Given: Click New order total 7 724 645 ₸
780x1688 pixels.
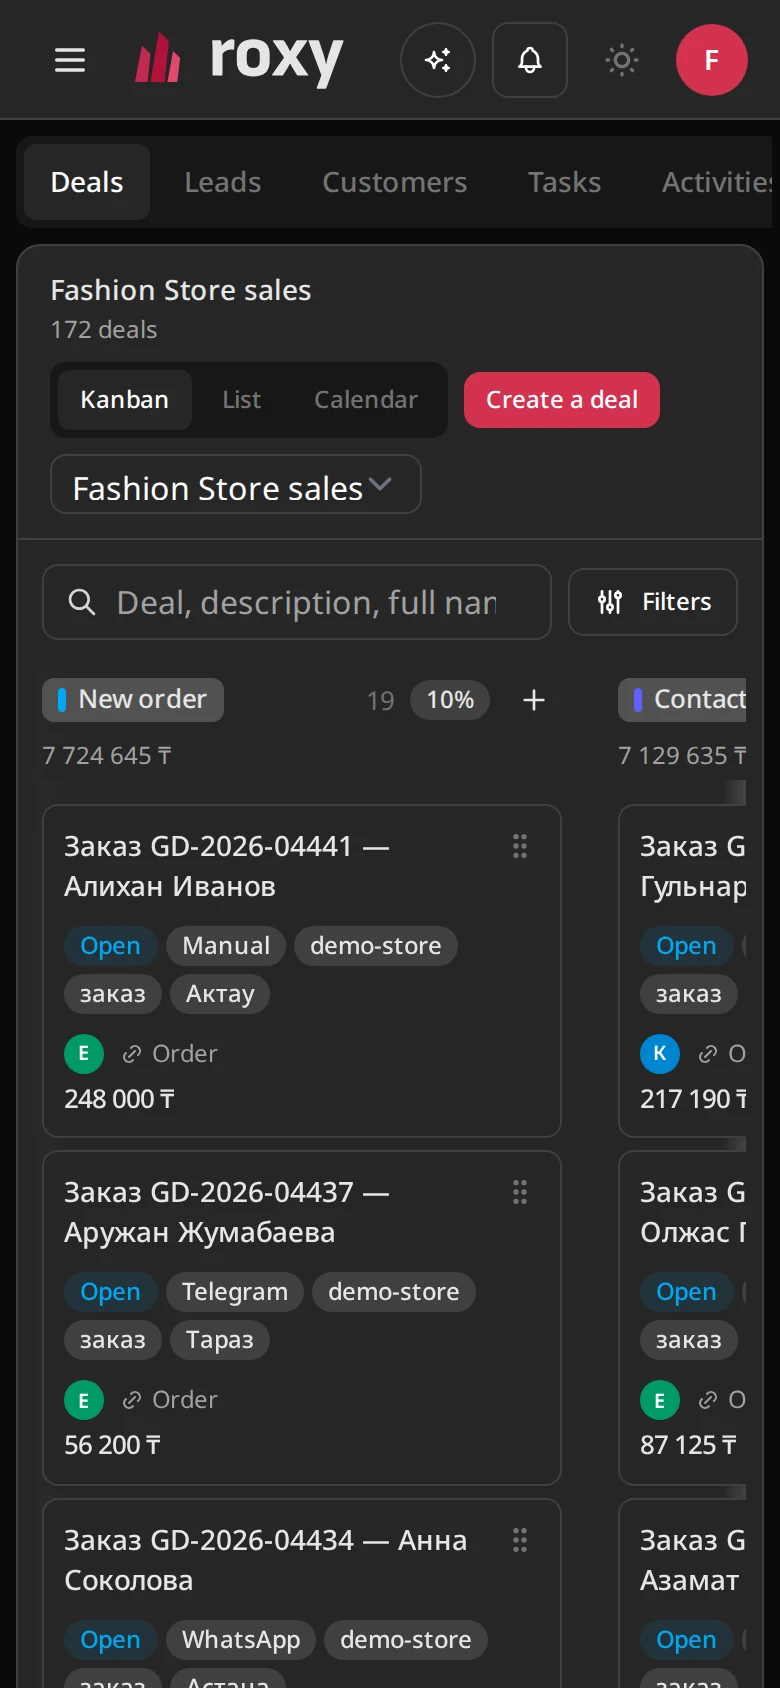Looking at the screenshot, I should point(107,755).
